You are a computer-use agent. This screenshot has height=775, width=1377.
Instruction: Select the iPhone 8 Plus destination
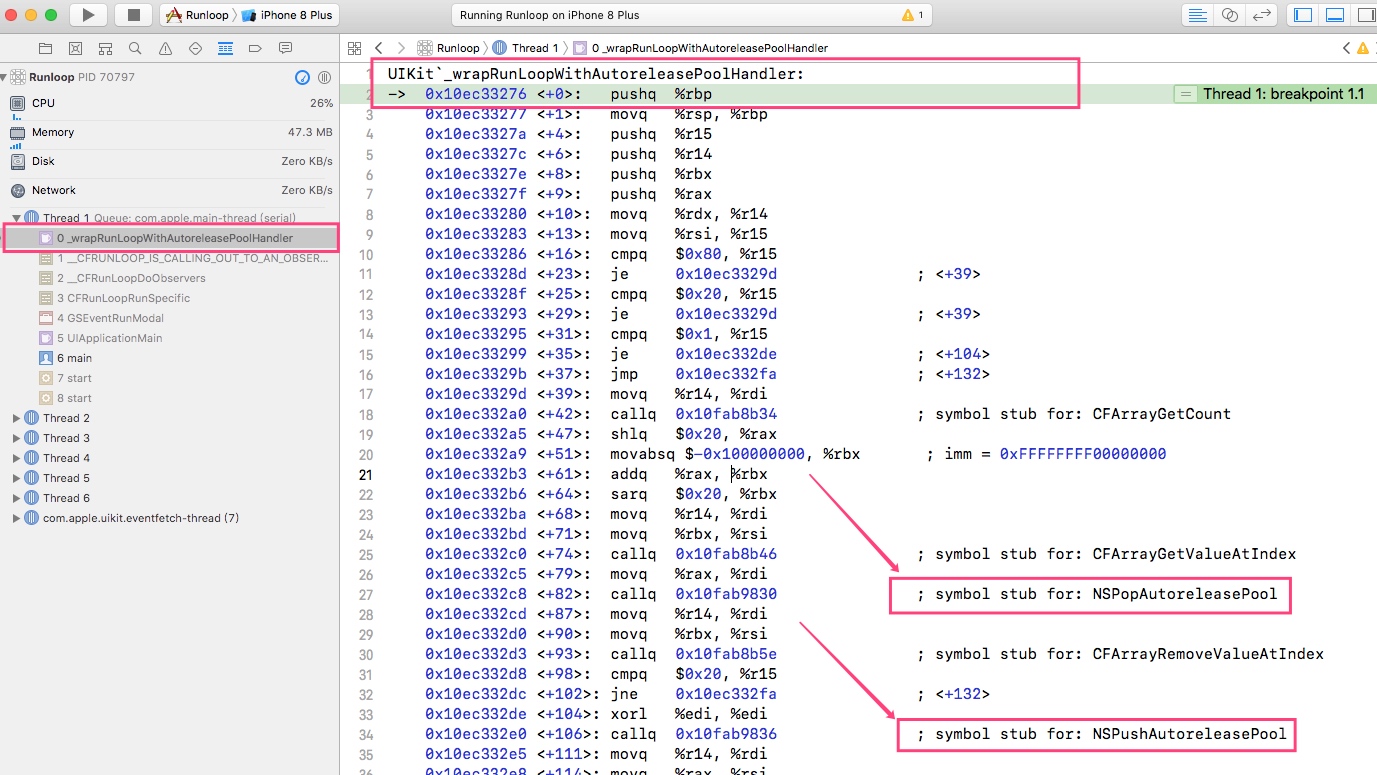click(x=289, y=15)
